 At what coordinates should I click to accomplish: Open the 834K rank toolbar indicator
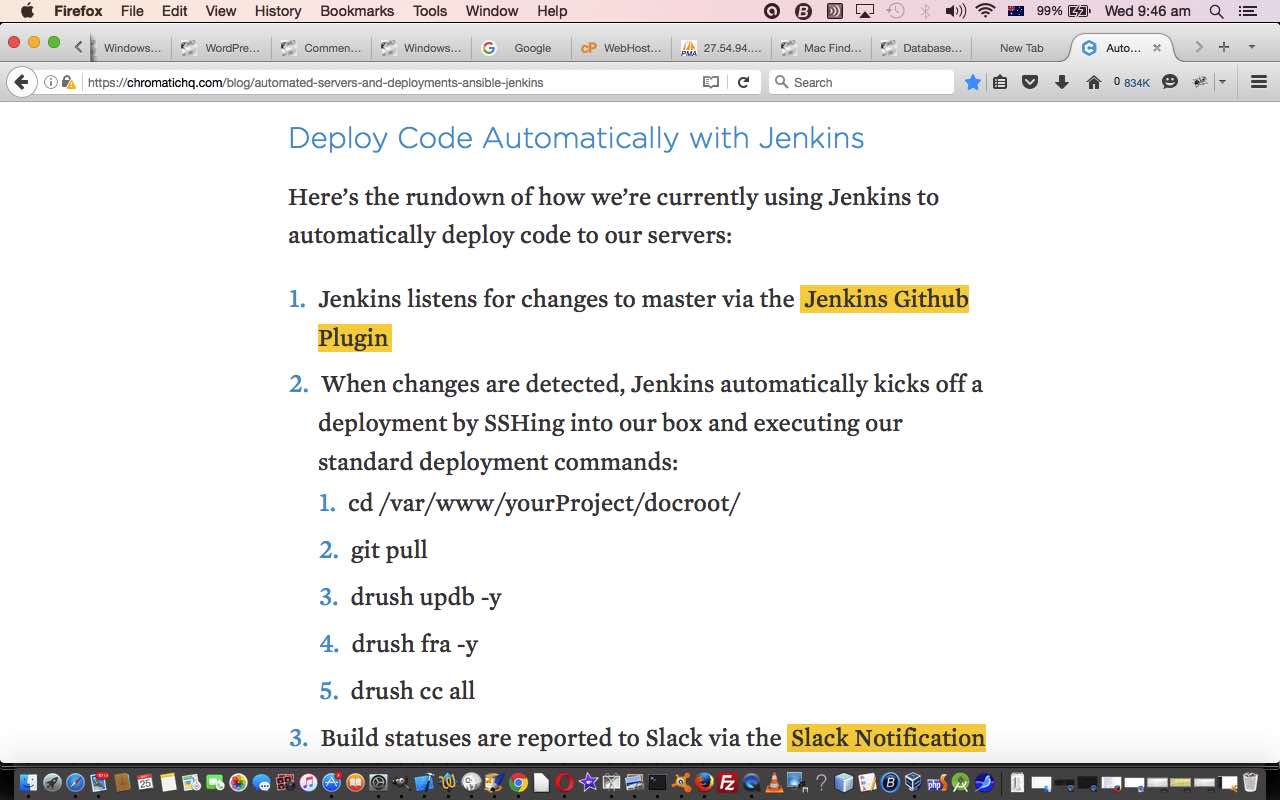tap(1132, 82)
